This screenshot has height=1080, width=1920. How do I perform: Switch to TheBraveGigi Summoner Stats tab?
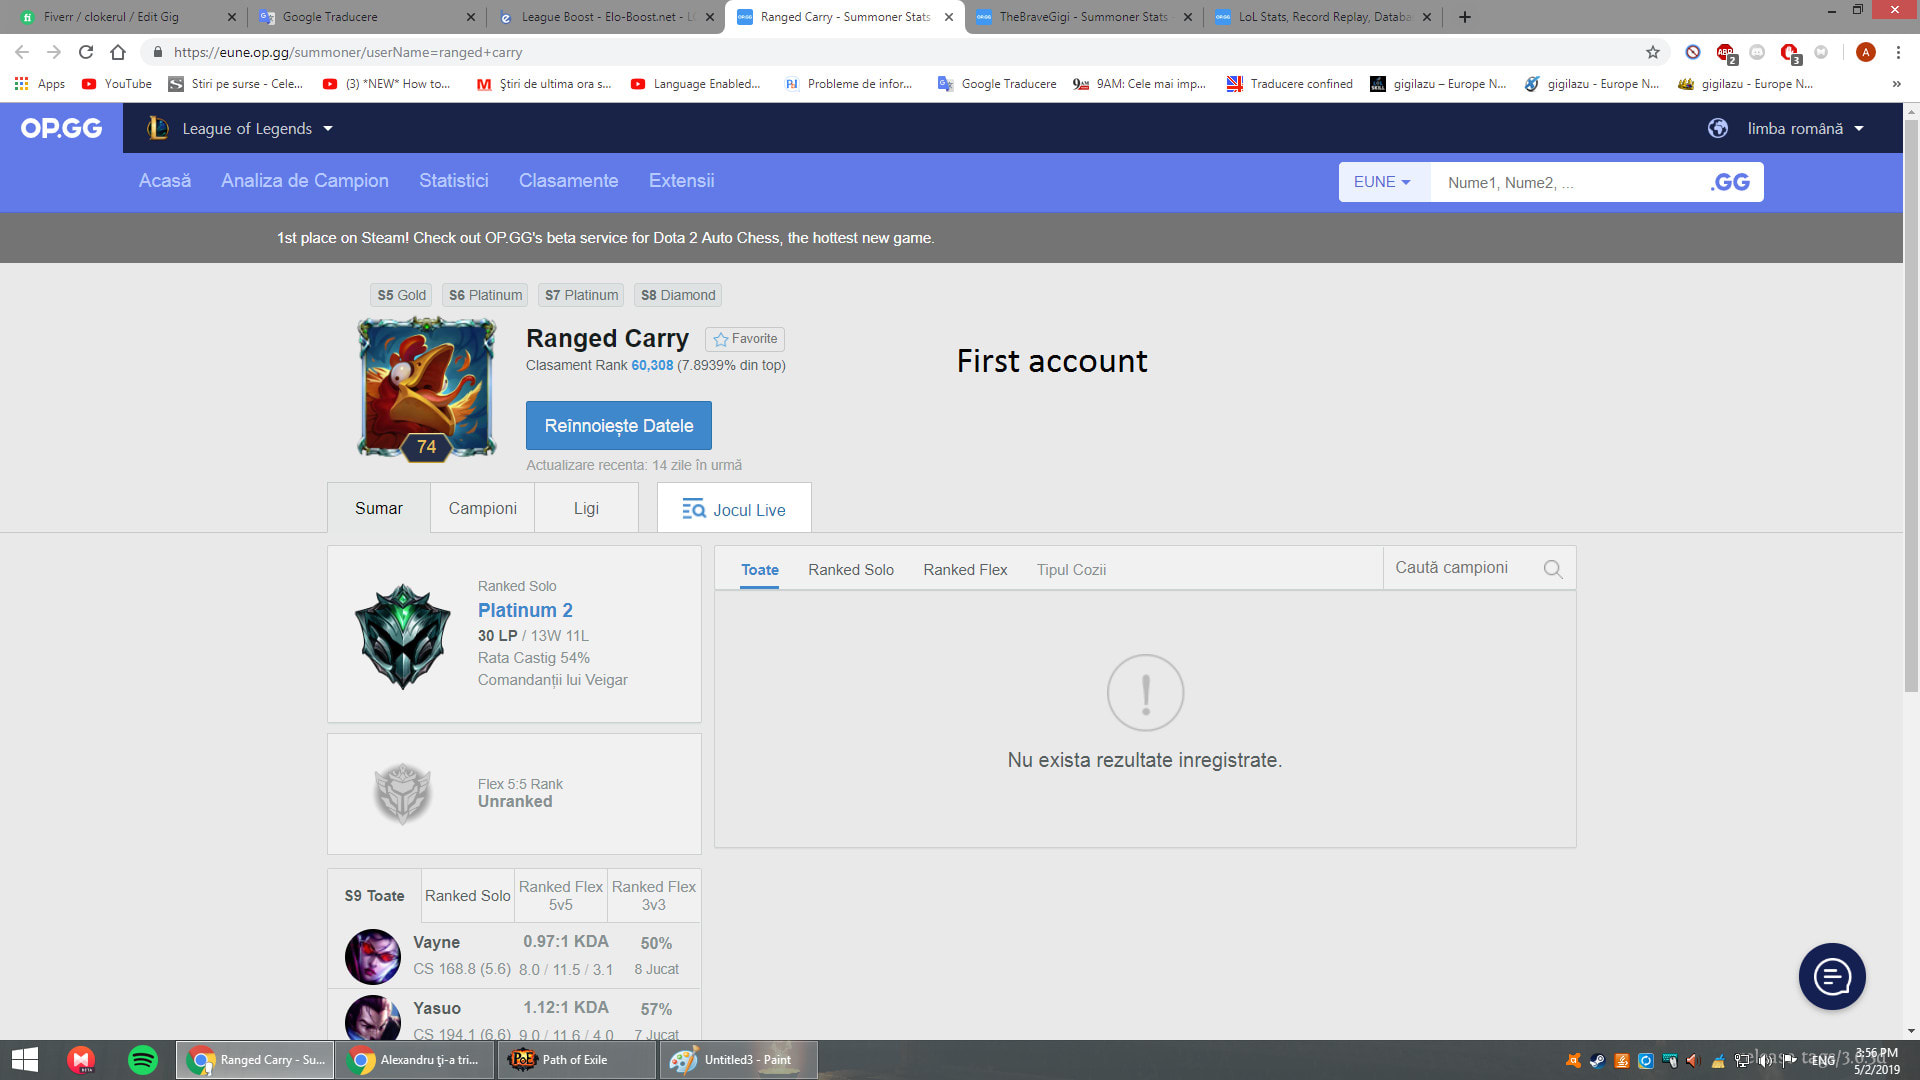pos(1083,17)
